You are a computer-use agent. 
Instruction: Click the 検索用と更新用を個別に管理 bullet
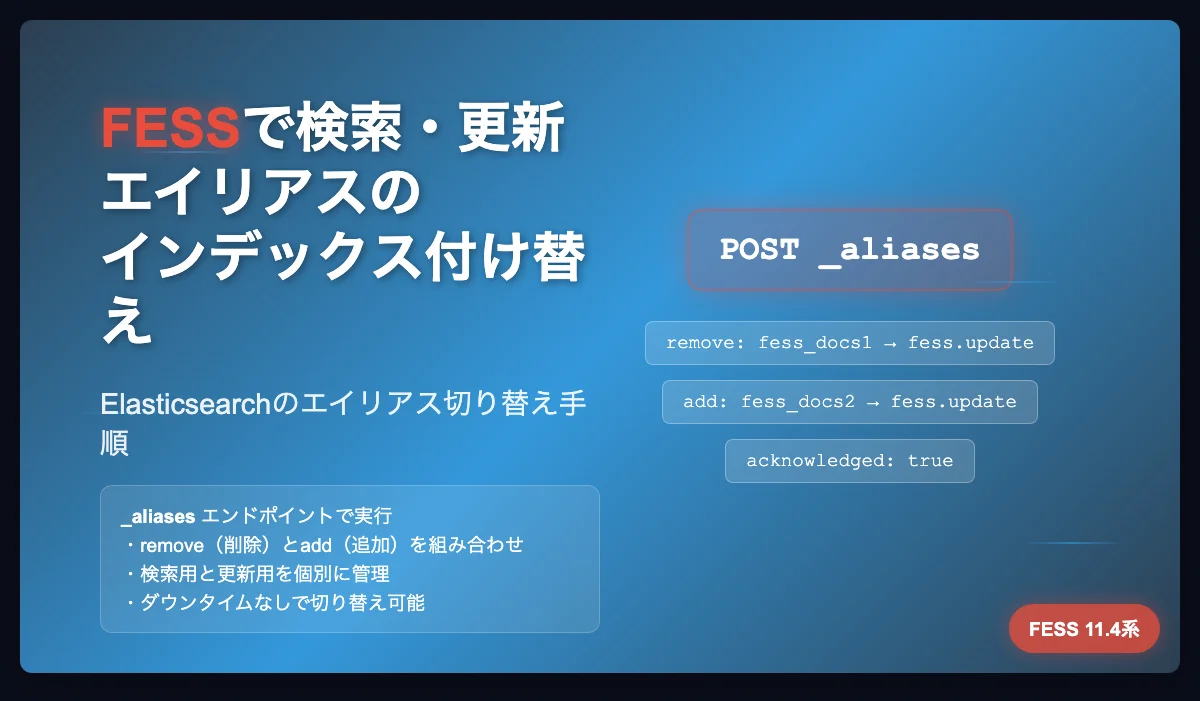click(257, 574)
